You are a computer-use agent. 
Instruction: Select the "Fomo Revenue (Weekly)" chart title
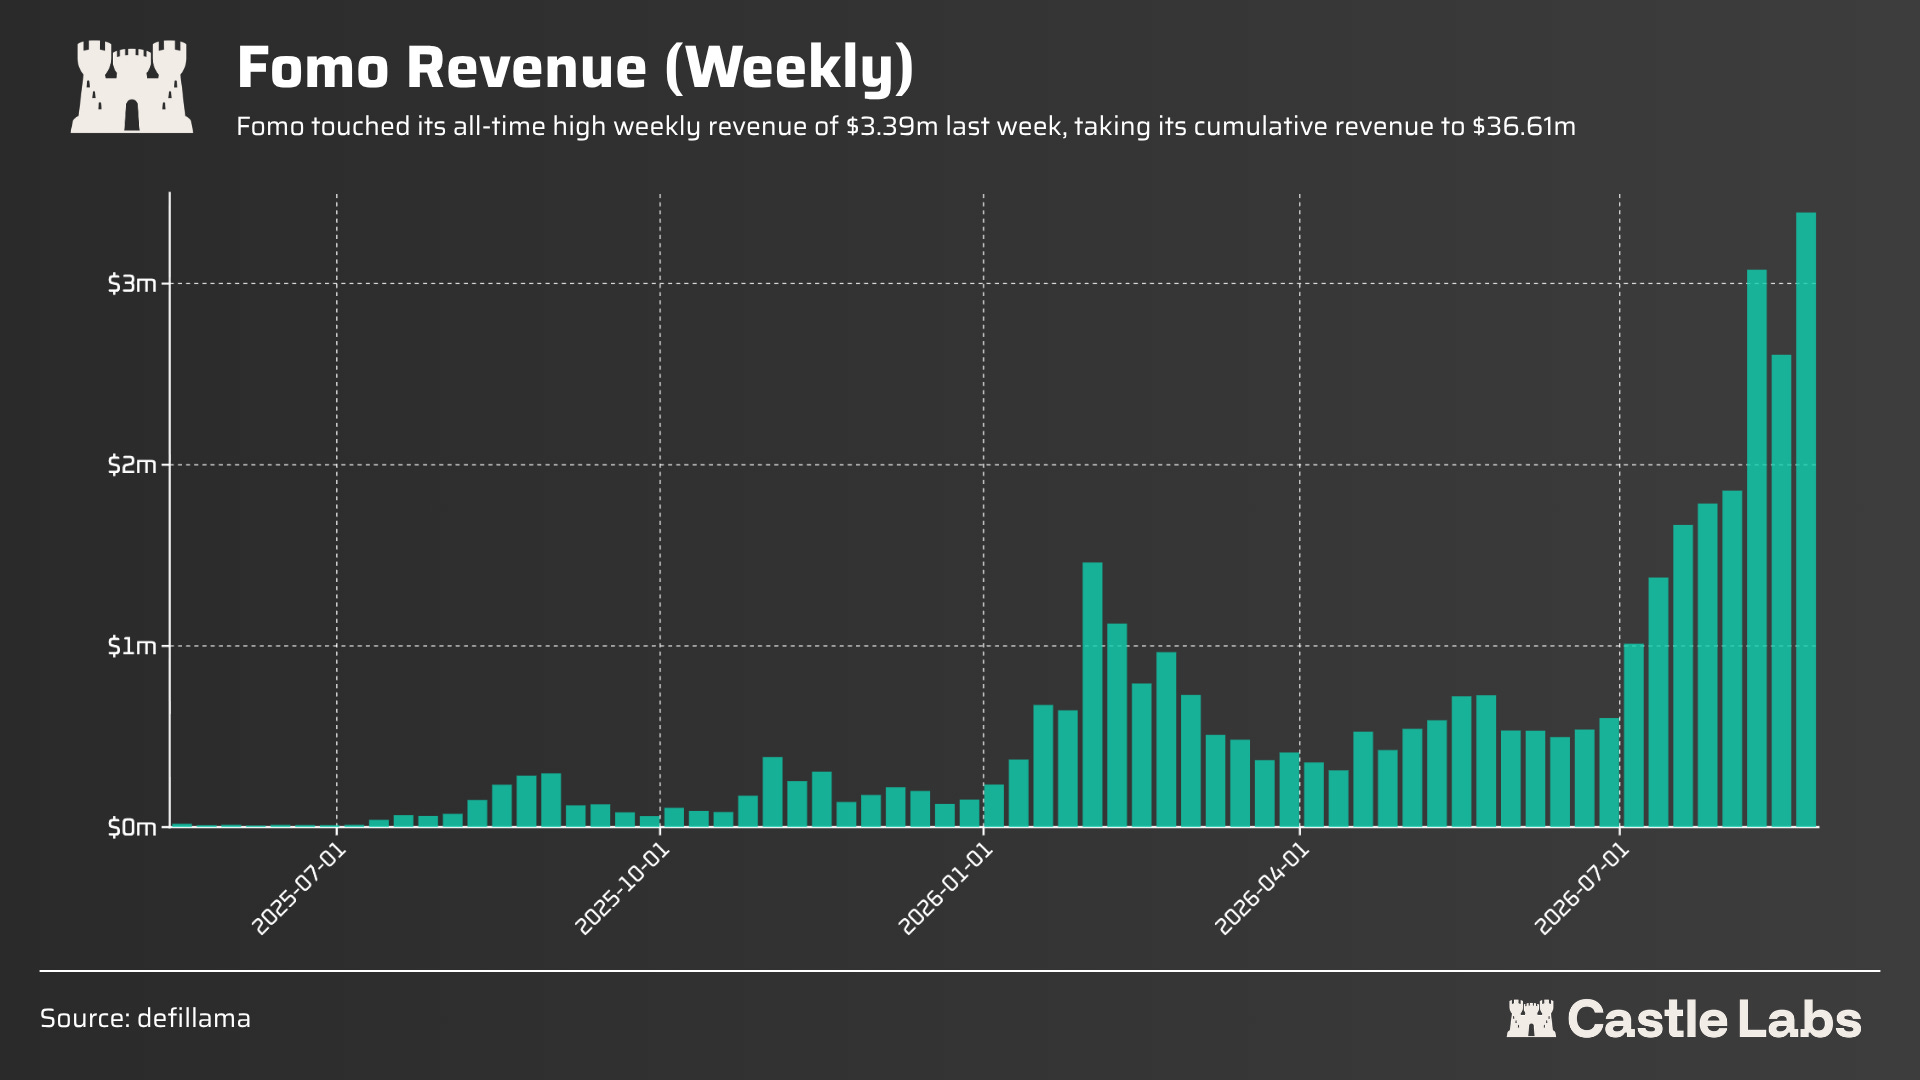575,68
